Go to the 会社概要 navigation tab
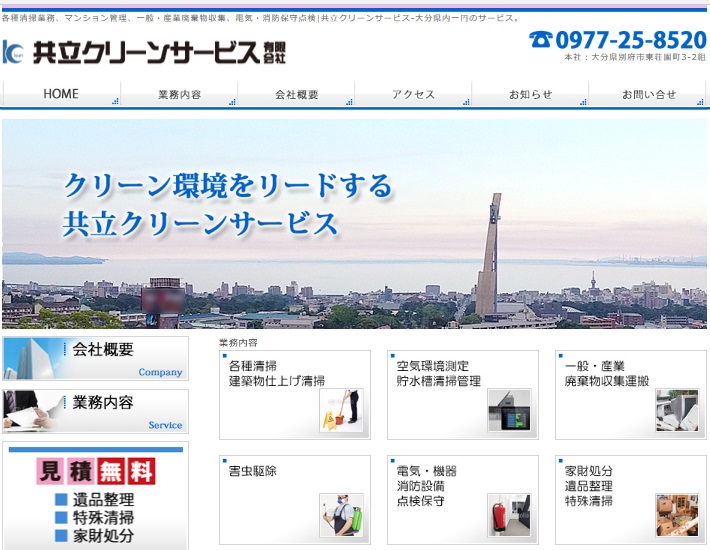This screenshot has height=550, width=710. [x=297, y=94]
